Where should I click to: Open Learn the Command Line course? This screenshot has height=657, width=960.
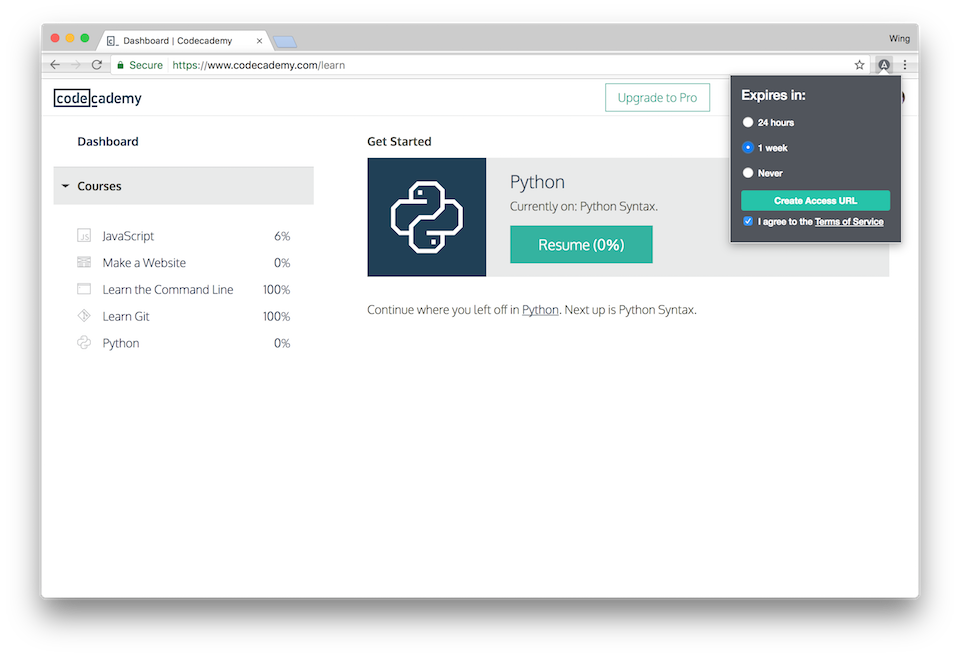(168, 290)
